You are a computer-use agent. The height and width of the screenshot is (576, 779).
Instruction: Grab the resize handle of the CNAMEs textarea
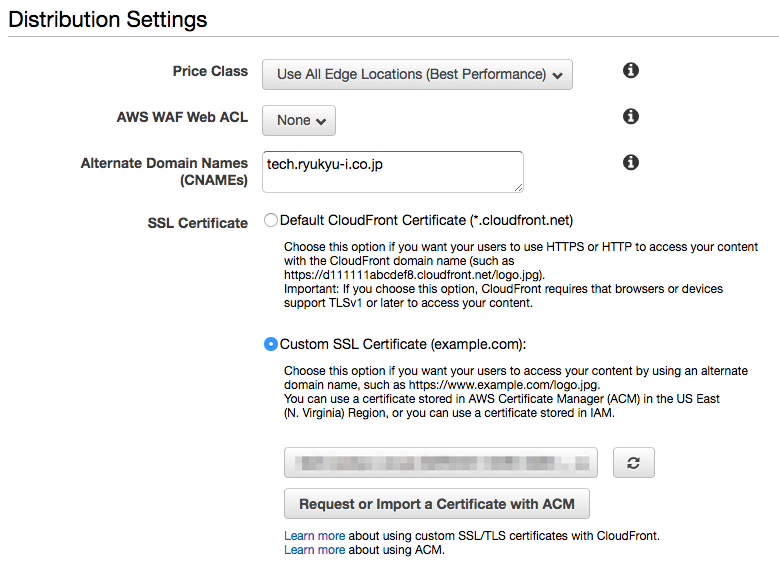point(518,187)
